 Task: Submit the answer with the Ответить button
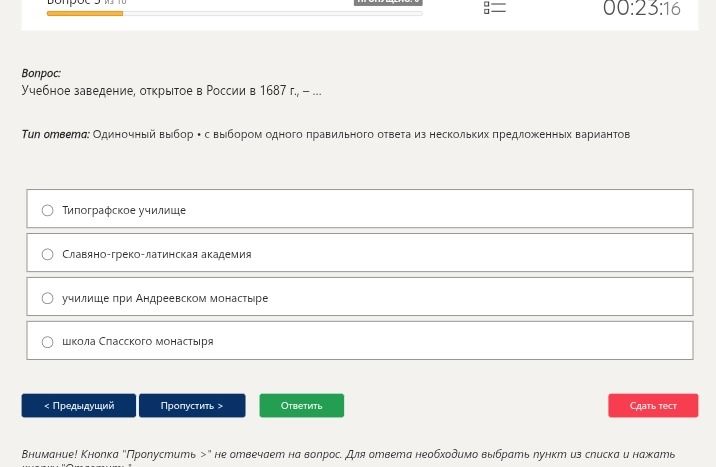pos(301,405)
